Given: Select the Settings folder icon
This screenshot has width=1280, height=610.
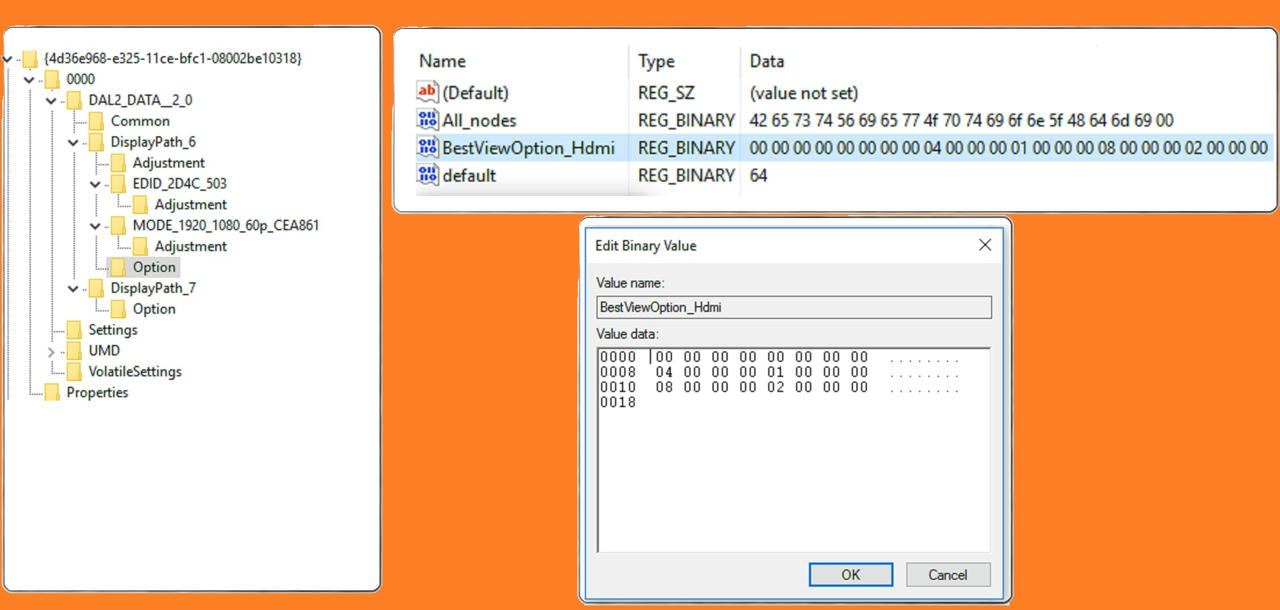Looking at the screenshot, I should click(x=74, y=330).
